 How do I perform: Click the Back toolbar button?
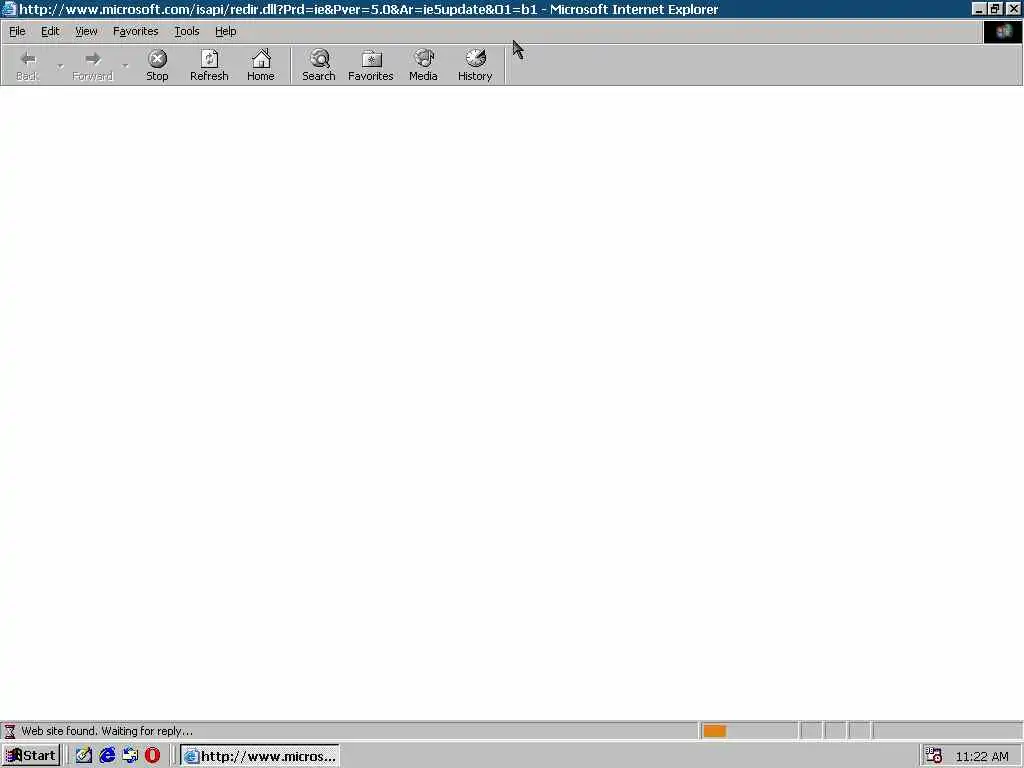(x=27, y=65)
